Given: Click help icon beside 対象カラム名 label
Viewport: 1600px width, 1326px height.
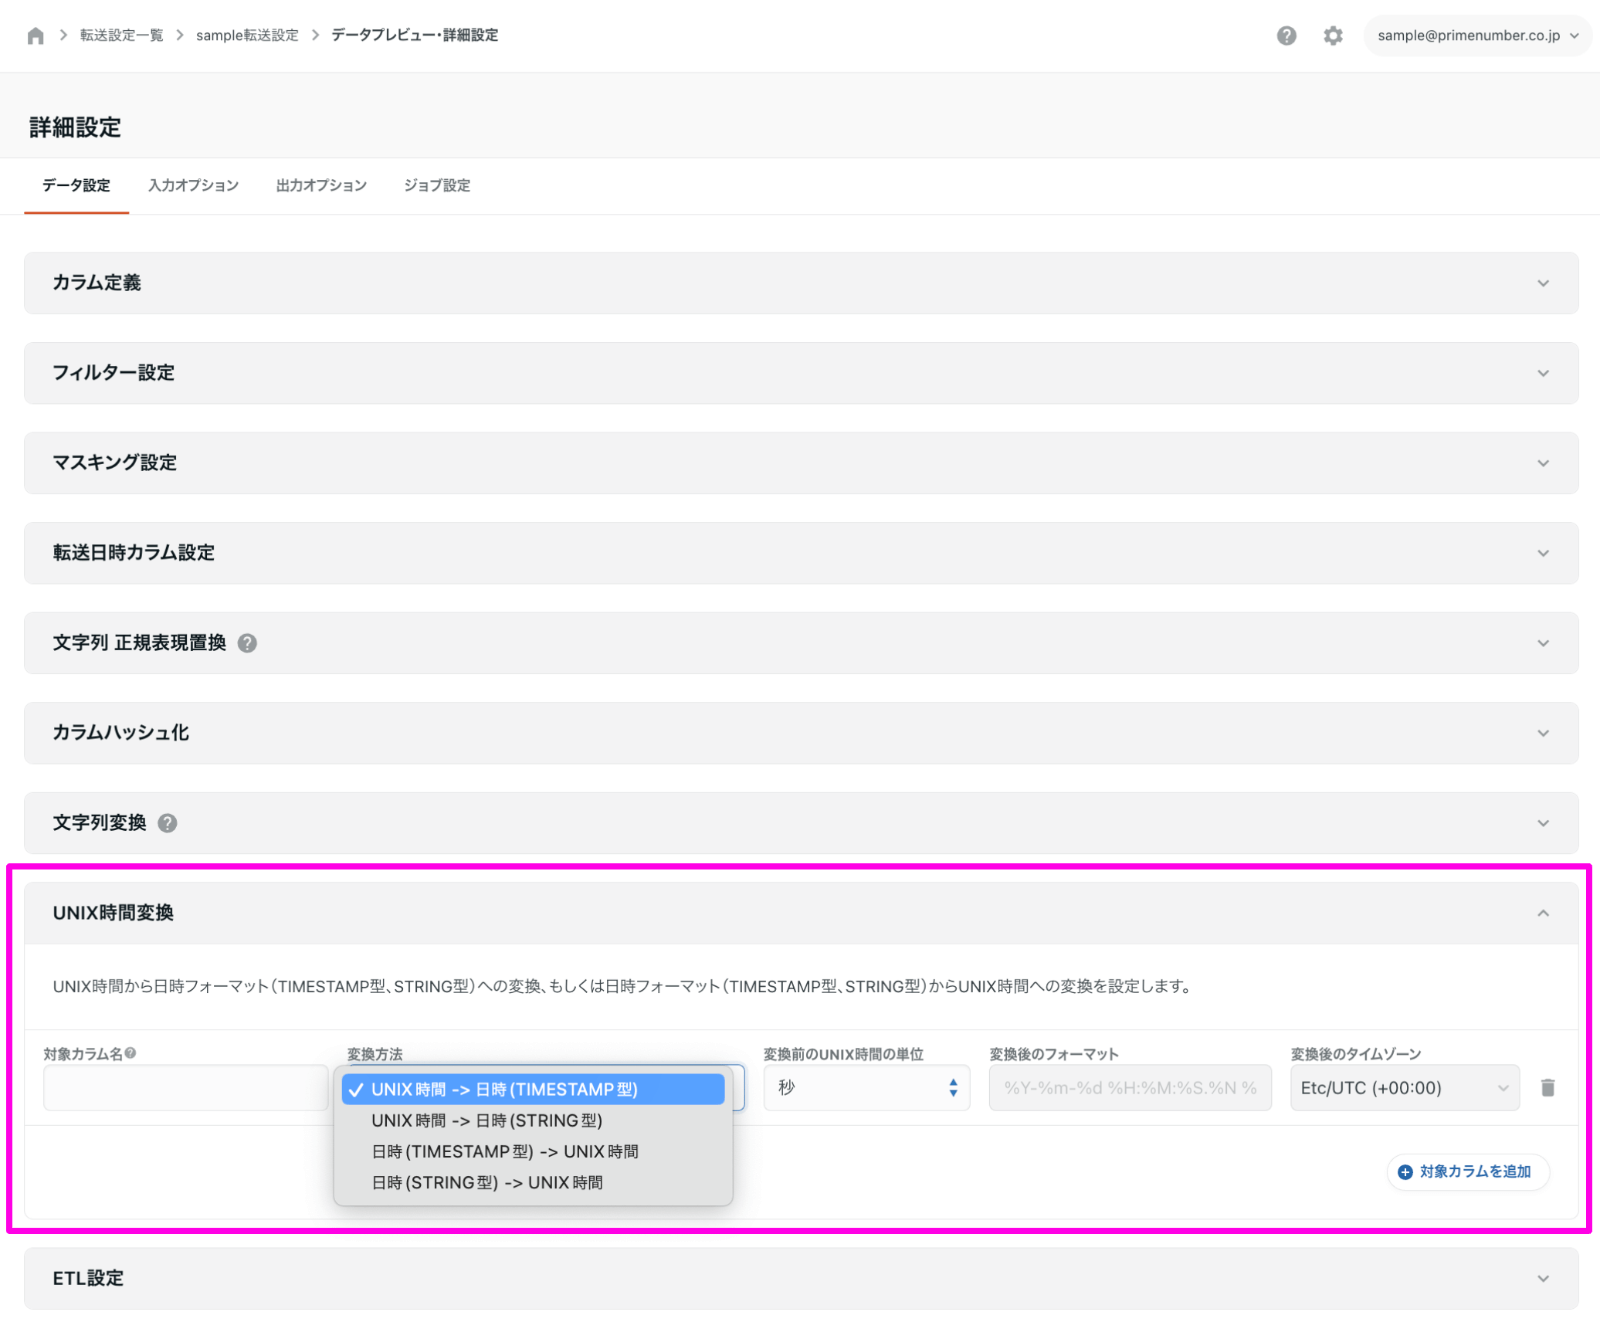Looking at the screenshot, I should (x=131, y=1053).
